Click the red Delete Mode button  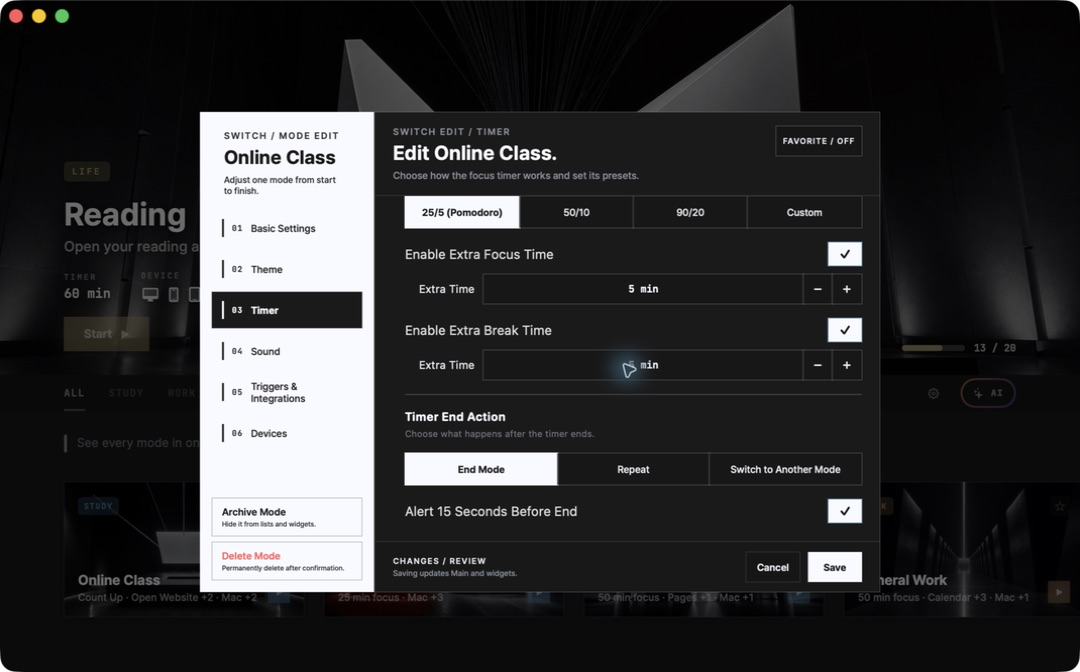(x=287, y=561)
